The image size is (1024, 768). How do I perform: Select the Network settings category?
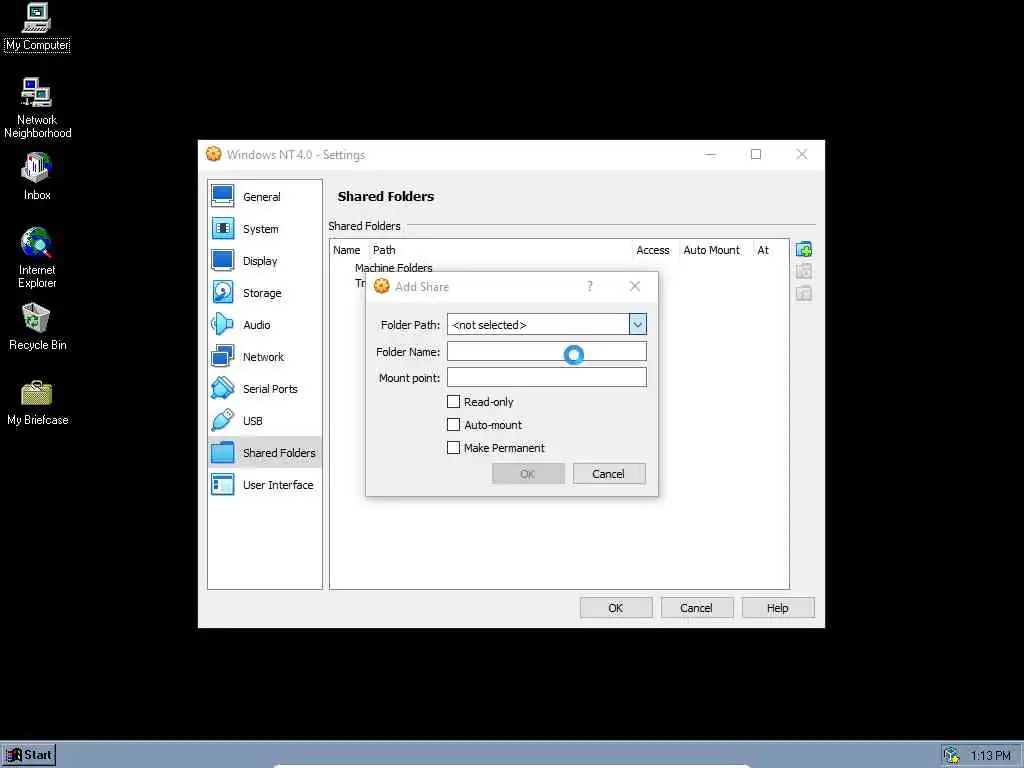[264, 357]
